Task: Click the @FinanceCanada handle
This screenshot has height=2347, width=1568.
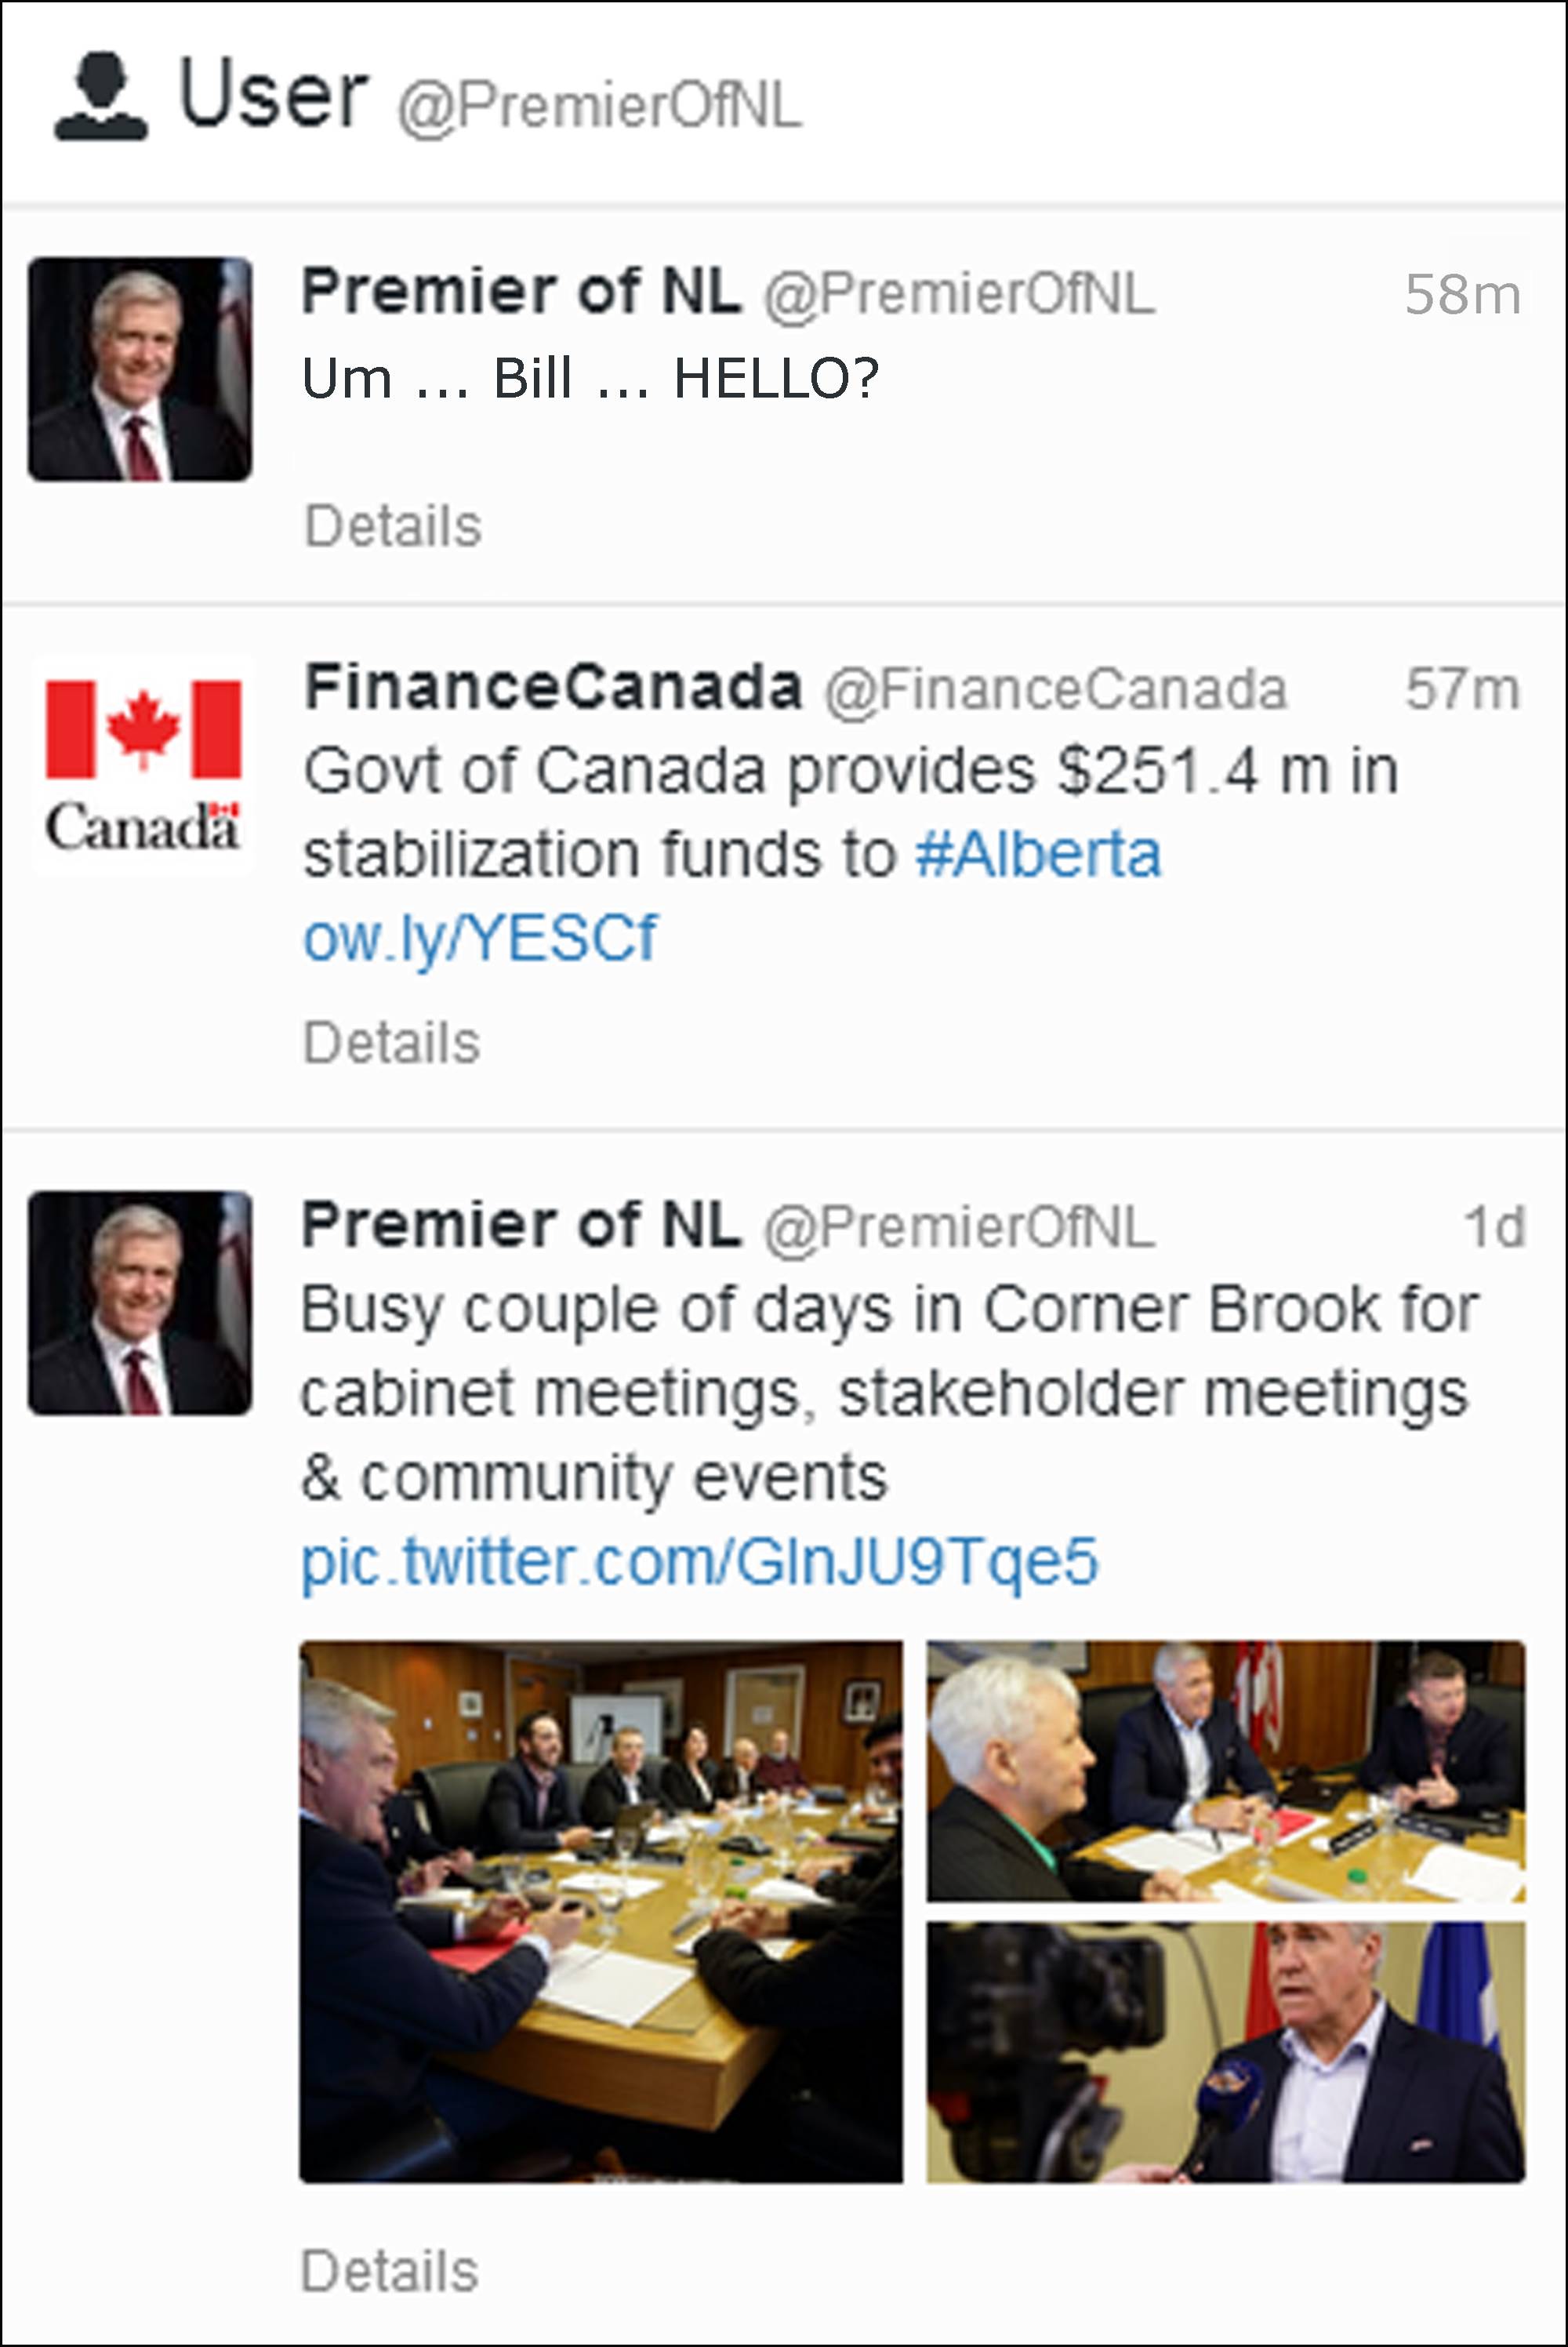Action: 1055,690
